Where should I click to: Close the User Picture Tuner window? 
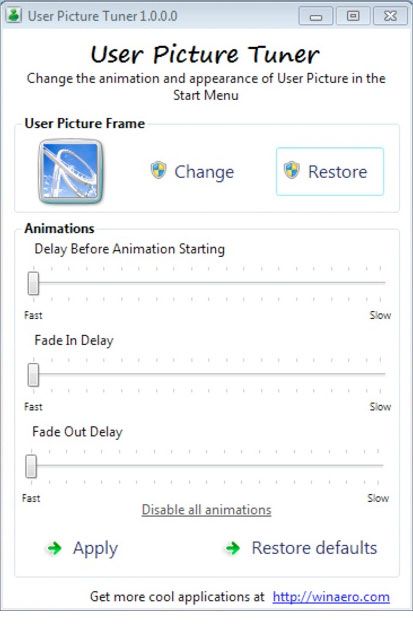390,16
